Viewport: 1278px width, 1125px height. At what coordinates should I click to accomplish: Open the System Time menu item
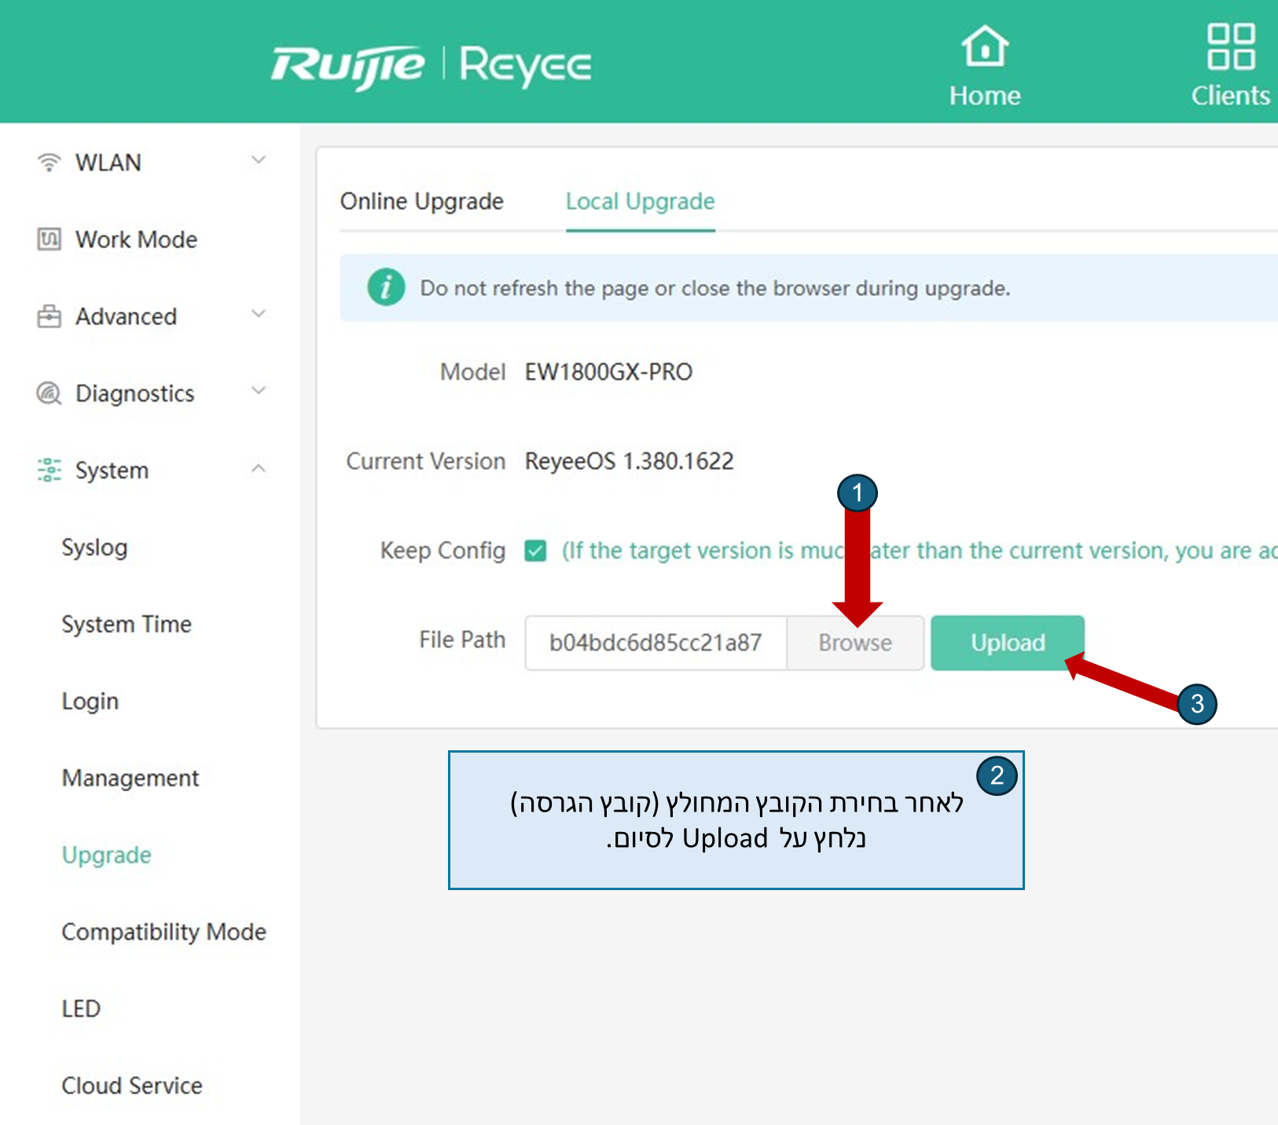(126, 624)
